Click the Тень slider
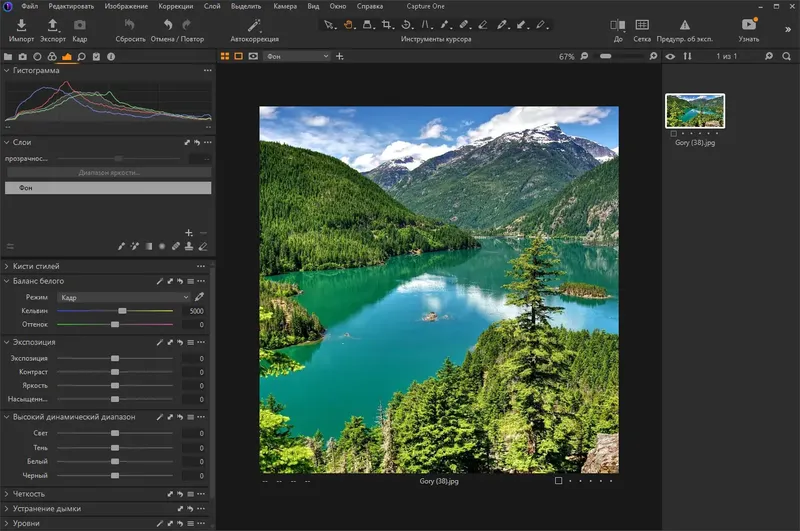 click(115, 447)
